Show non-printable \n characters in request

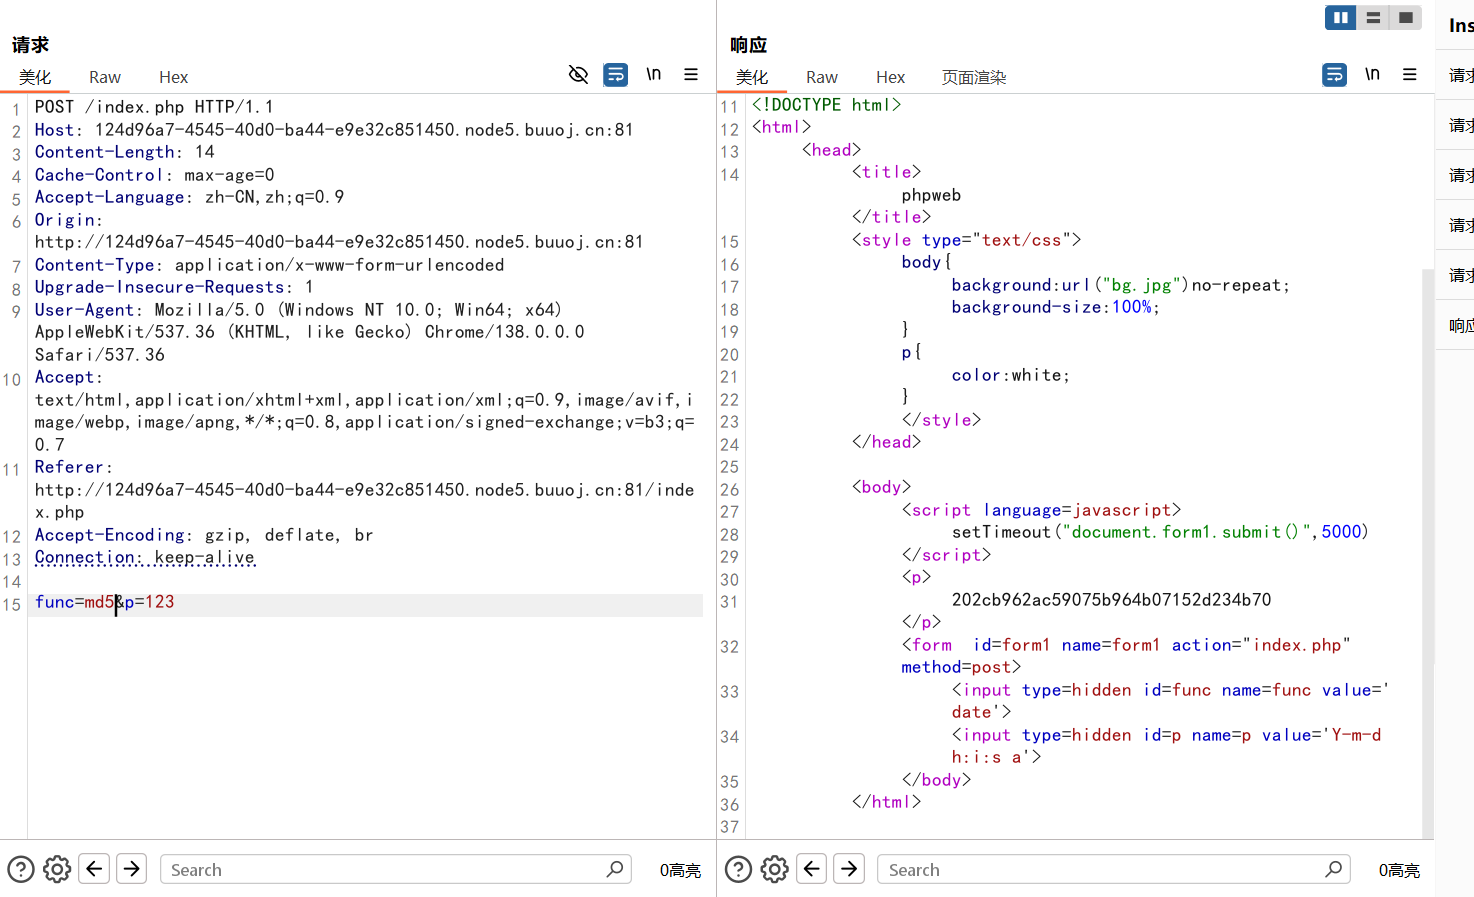click(x=653, y=75)
